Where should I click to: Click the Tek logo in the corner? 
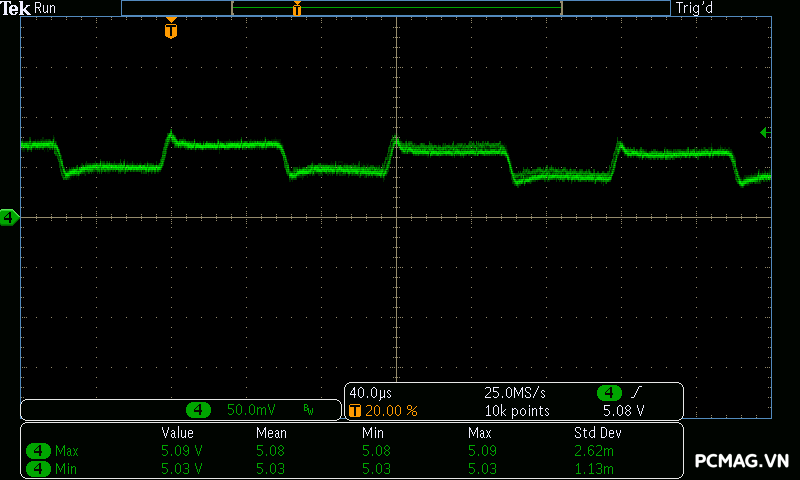pyautogui.click(x=17, y=8)
